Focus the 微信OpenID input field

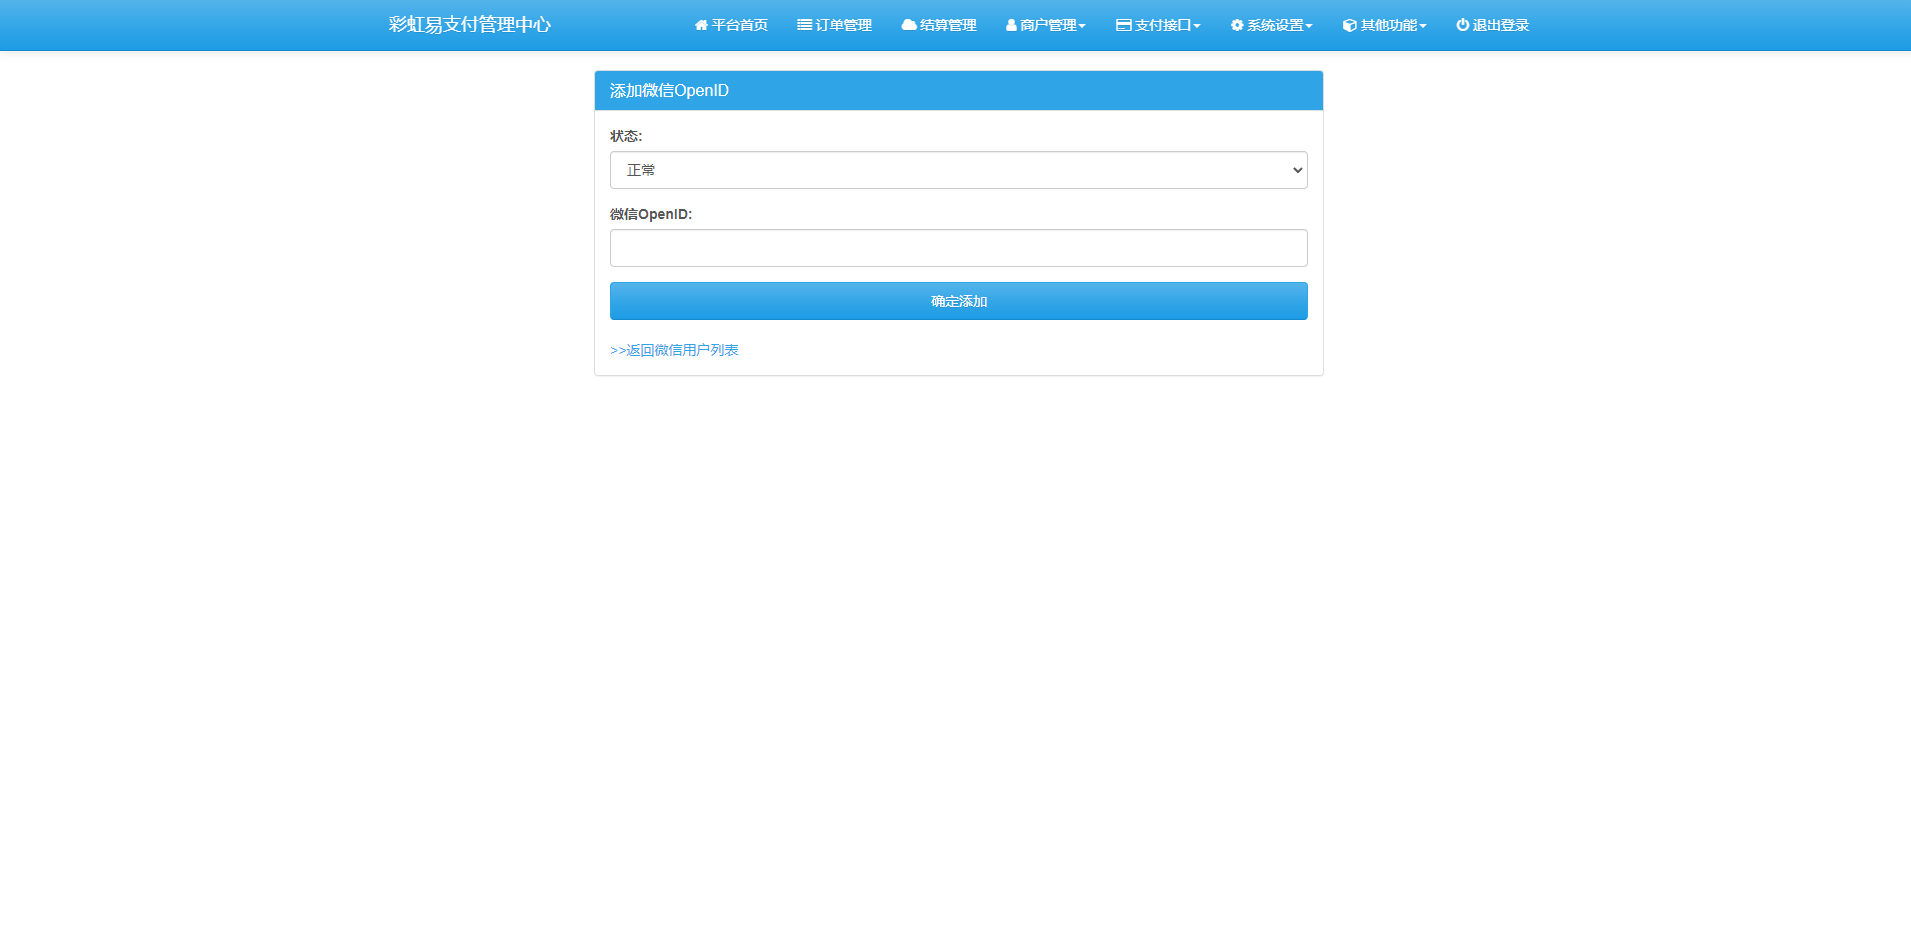pos(958,248)
